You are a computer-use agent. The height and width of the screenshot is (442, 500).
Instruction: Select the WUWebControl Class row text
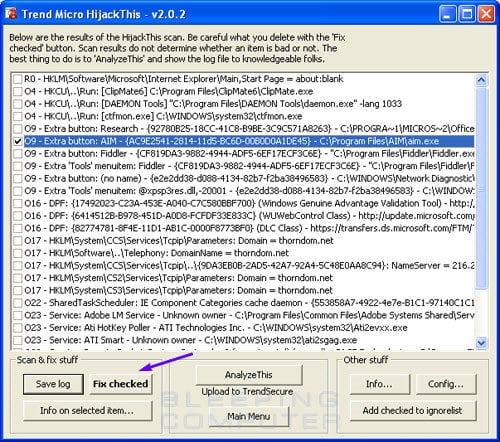click(x=249, y=216)
